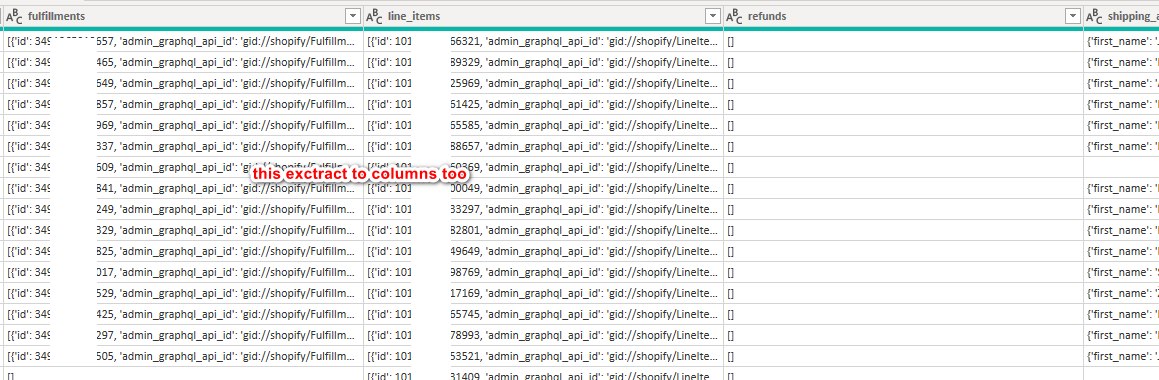Click fulfillments cell with id ending 609

tap(183, 168)
